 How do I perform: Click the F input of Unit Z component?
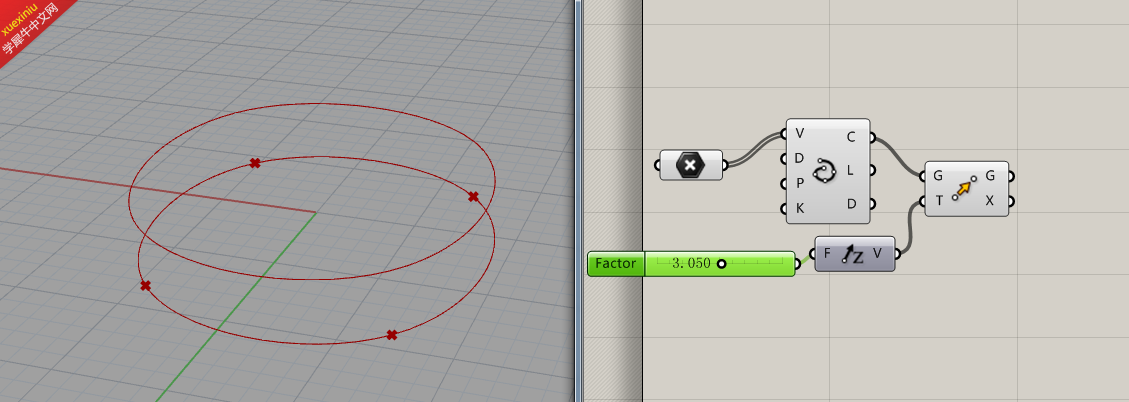[x=827, y=254]
